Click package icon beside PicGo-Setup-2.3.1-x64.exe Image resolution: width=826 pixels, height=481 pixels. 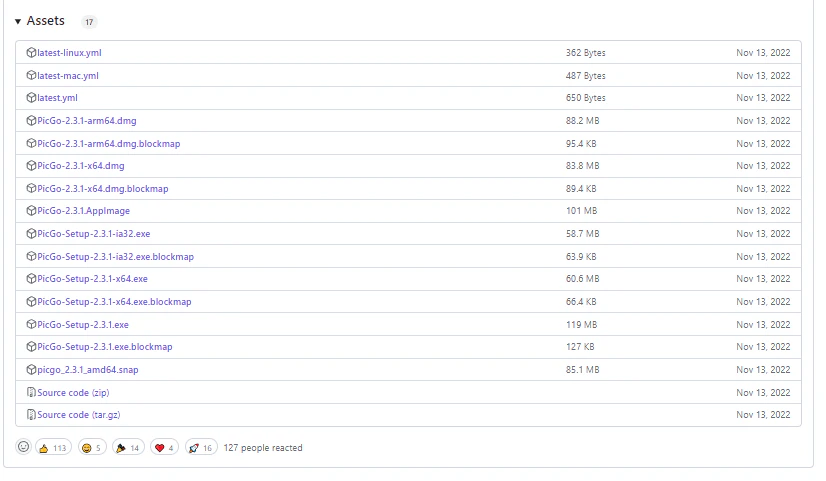31,279
